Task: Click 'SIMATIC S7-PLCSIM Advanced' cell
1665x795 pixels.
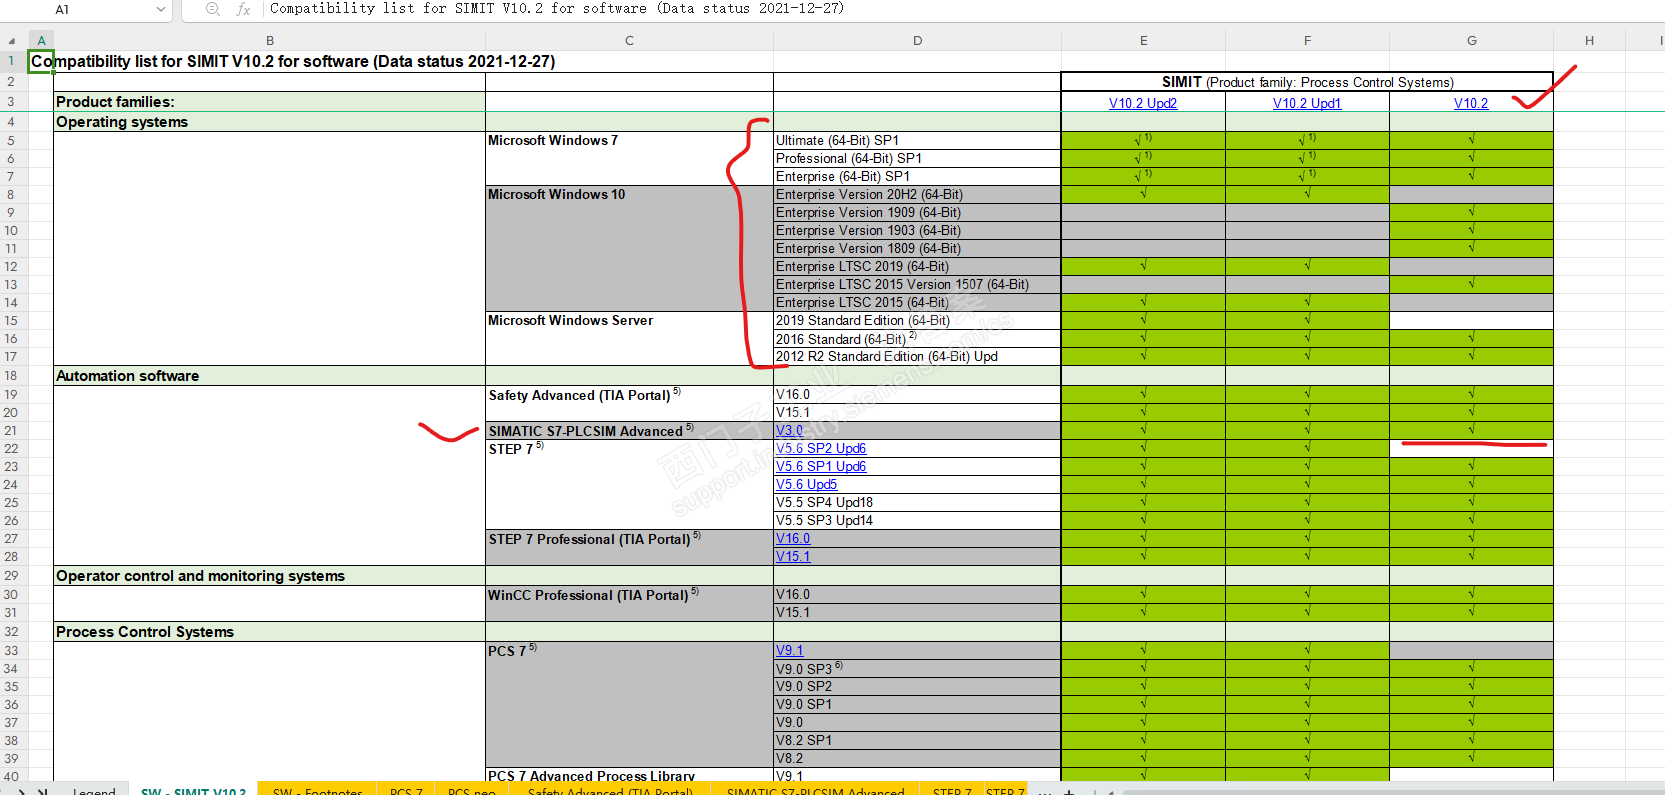Action: click(x=629, y=431)
